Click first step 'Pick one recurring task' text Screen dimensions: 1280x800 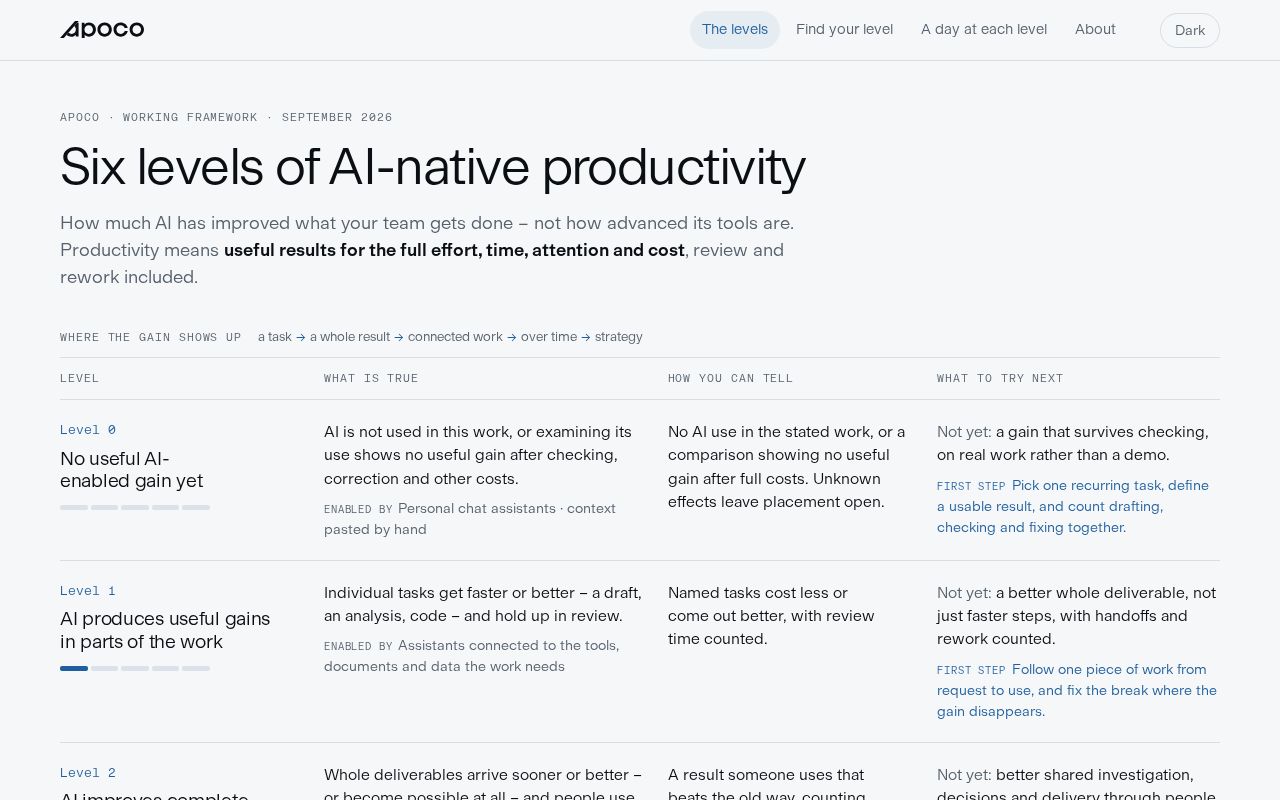tap(1073, 506)
